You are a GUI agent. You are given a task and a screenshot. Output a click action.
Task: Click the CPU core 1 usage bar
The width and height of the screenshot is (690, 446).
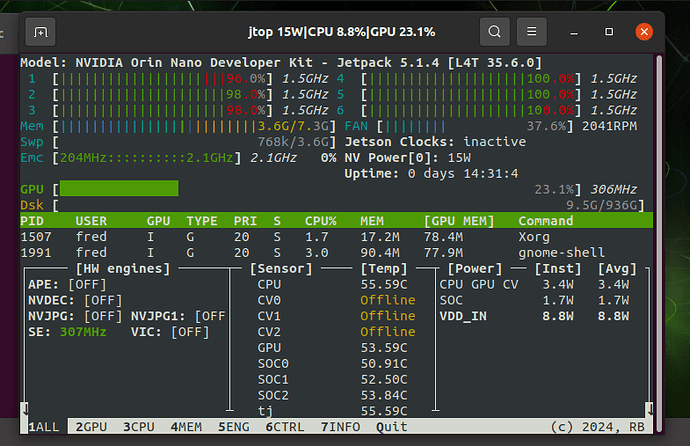[162, 79]
